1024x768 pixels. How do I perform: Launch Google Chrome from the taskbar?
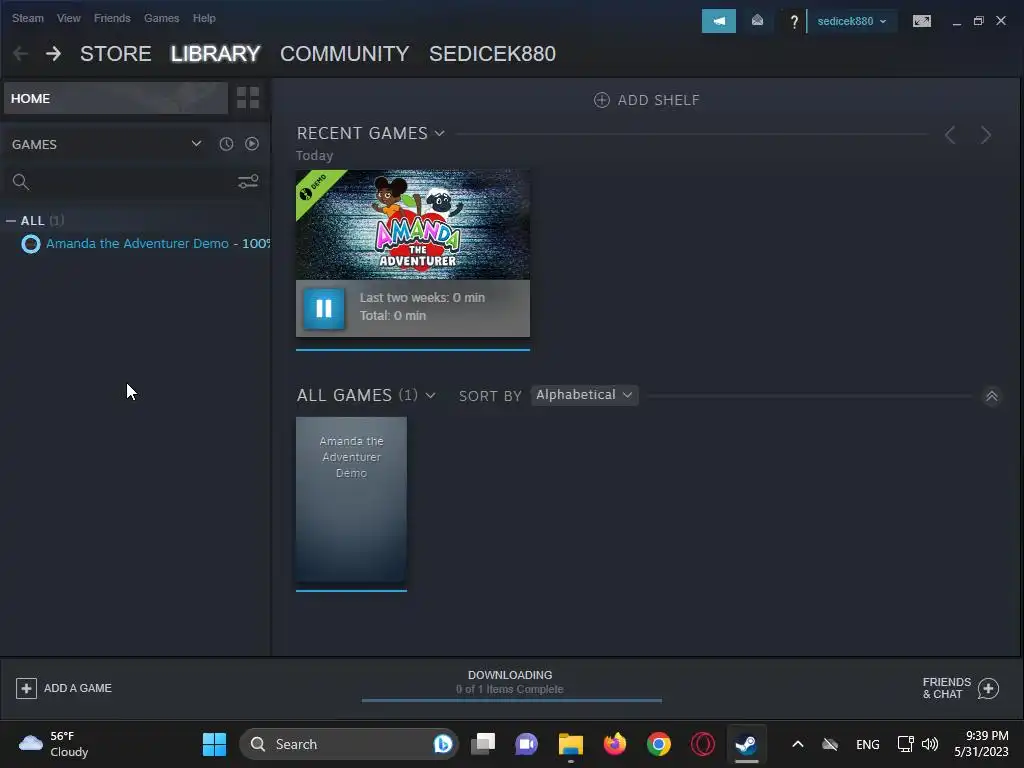pyautogui.click(x=659, y=744)
